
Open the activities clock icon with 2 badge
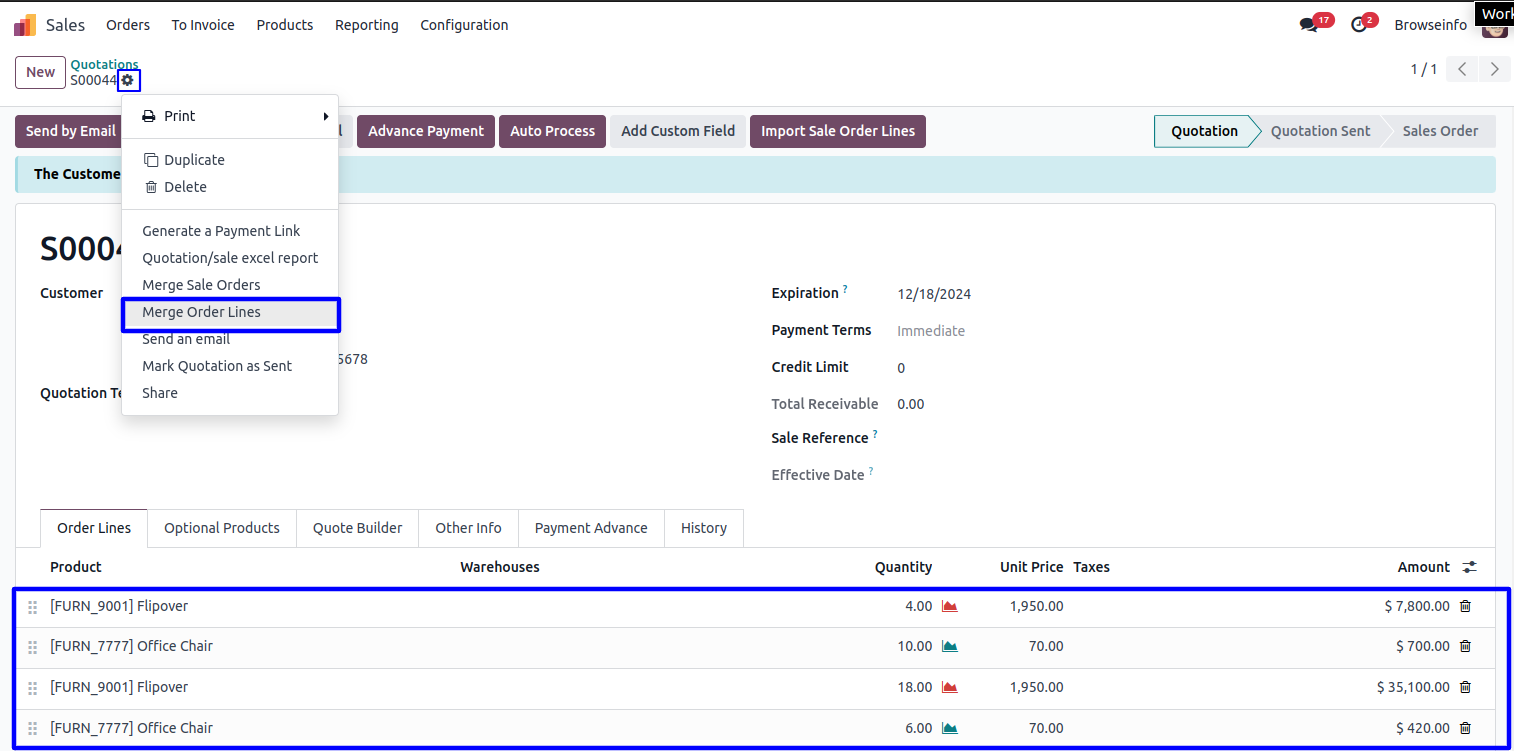[x=1359, y=25]
